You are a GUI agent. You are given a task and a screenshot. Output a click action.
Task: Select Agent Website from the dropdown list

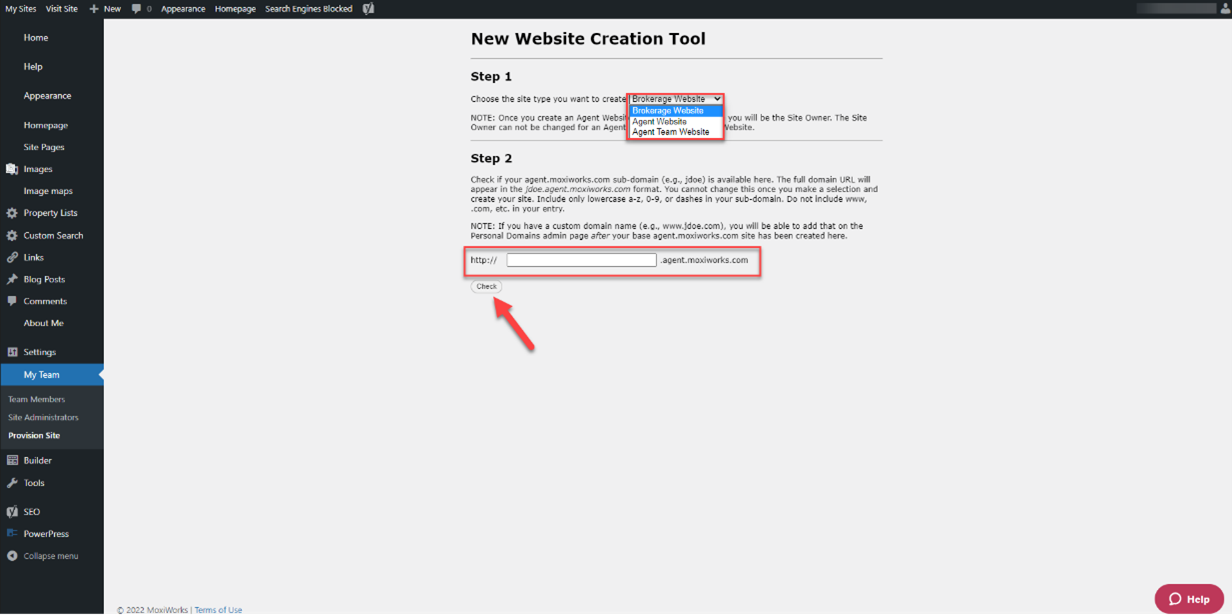(x=659, y=122)
